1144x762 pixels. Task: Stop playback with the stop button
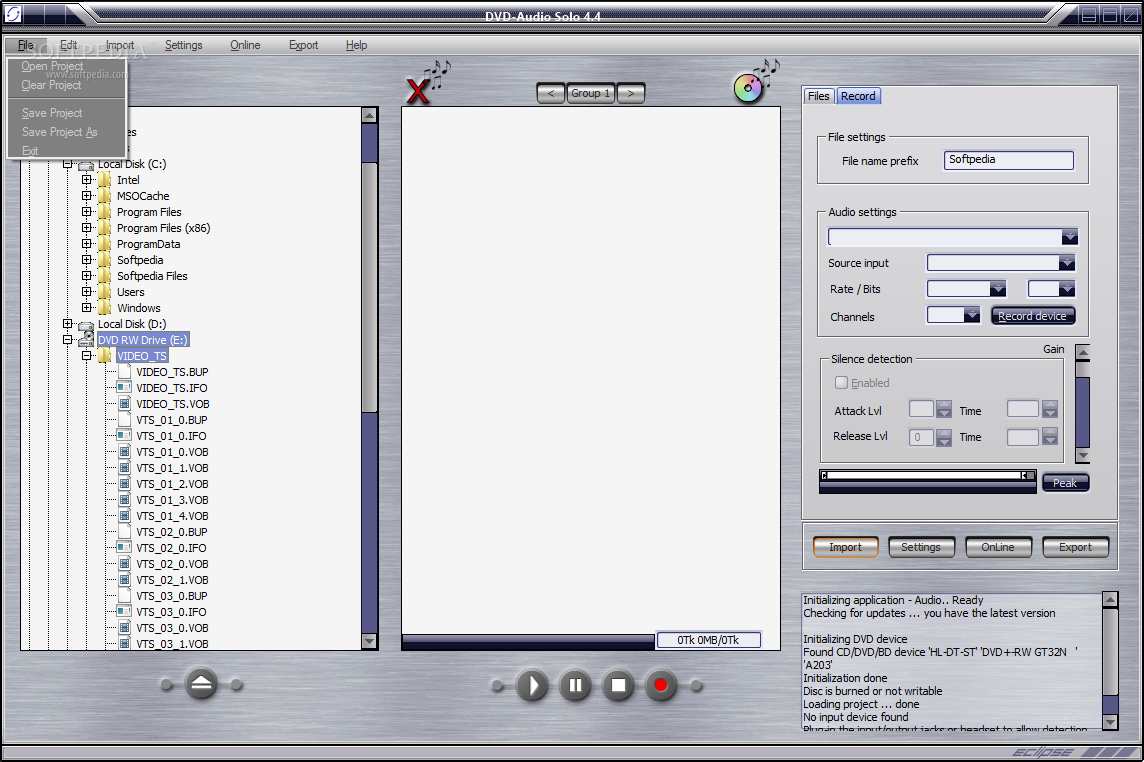point(619,685)
